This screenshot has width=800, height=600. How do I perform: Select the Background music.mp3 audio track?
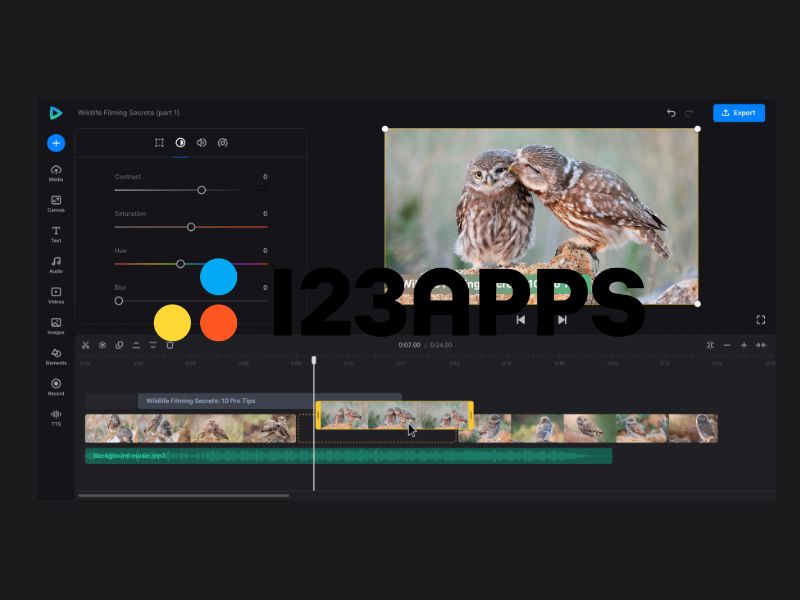[x=348, y=456]
